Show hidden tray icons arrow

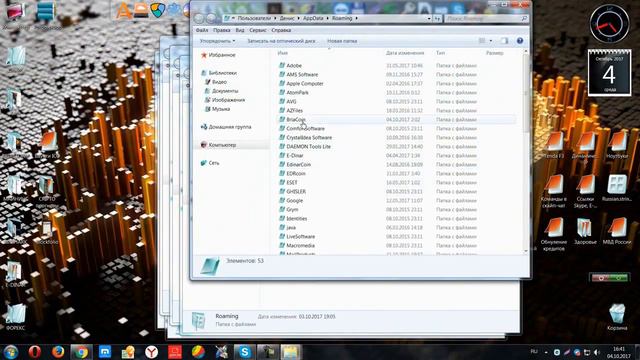pos(546,352)
